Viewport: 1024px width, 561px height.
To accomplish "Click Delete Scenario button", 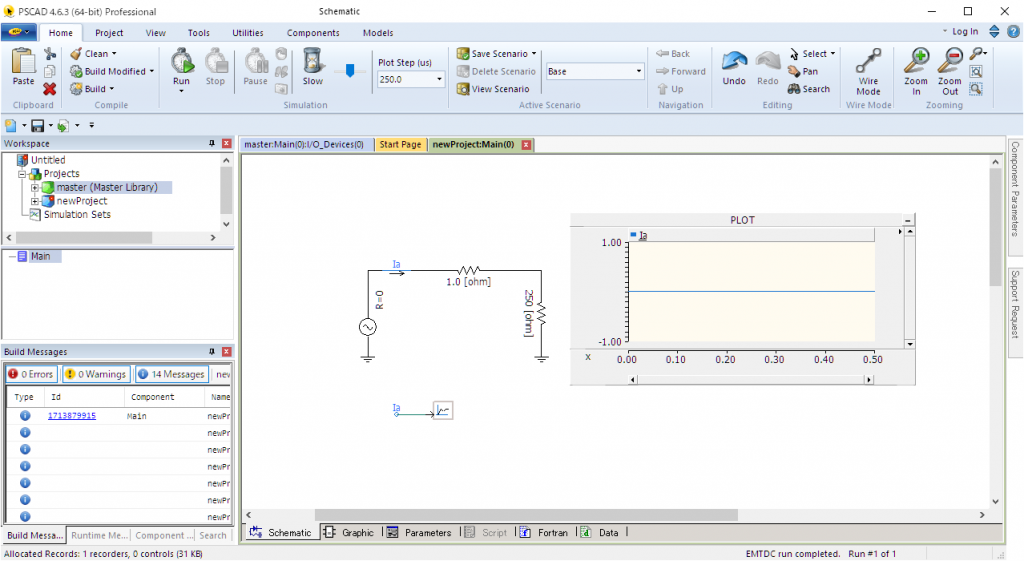I will (496, 71).
